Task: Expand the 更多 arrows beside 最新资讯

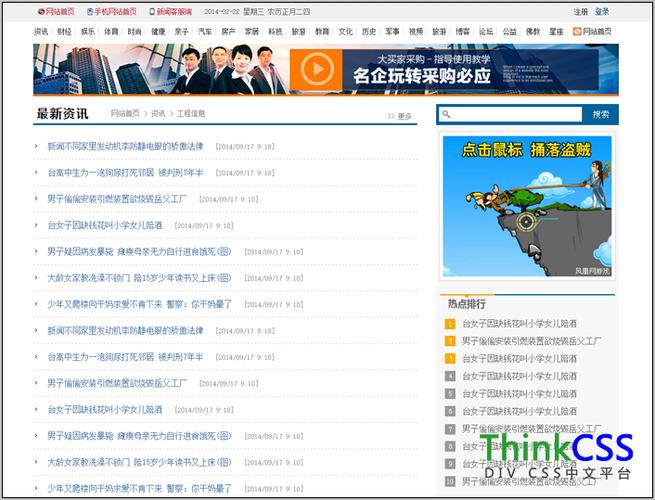Action: [391, 116]
